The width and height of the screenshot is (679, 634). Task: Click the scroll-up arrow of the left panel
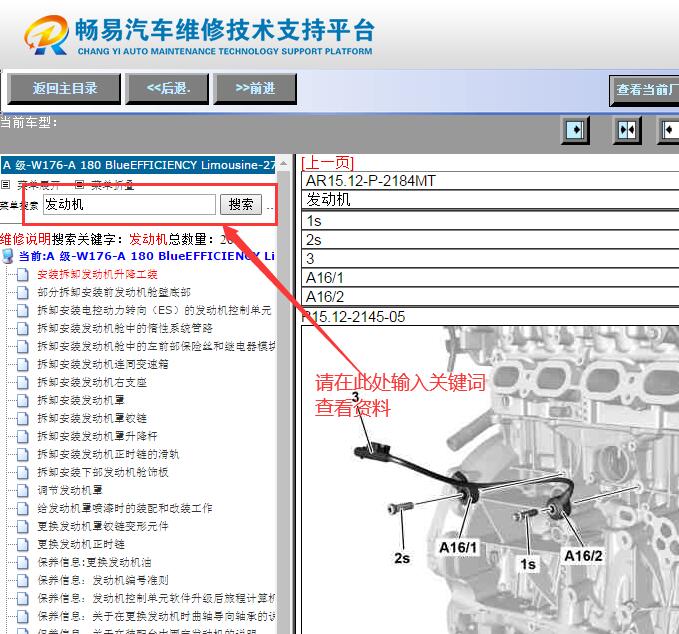pyautogui.click(x=284, y=164)
